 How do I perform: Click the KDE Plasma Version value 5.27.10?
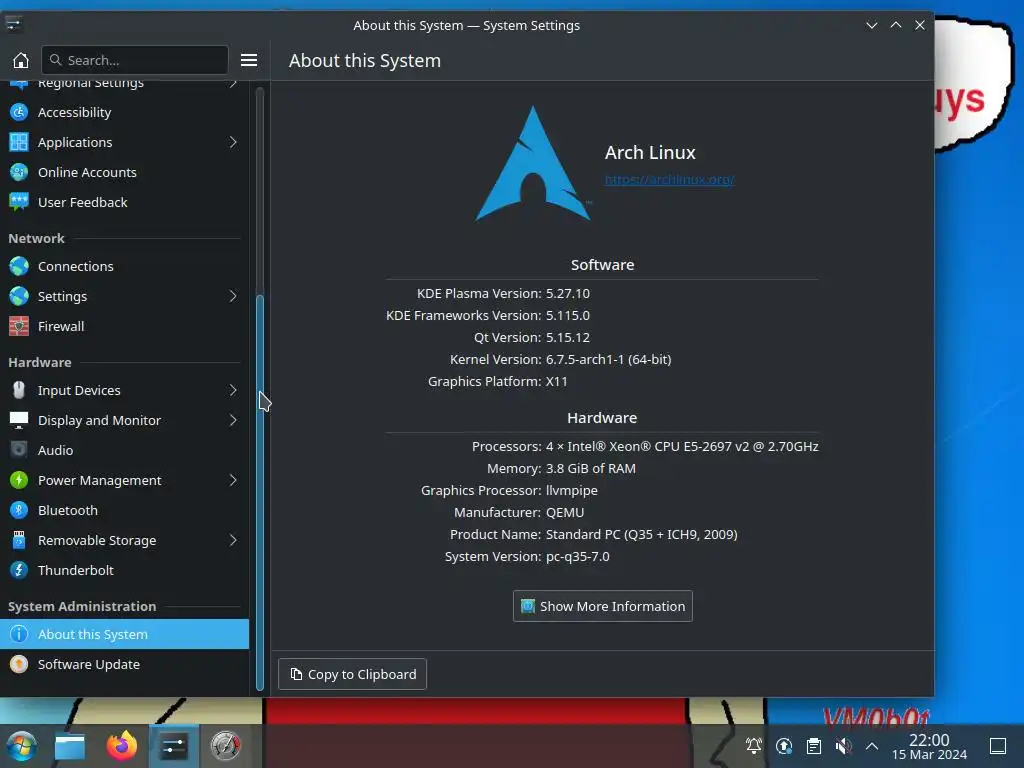[x=568, y=294]
